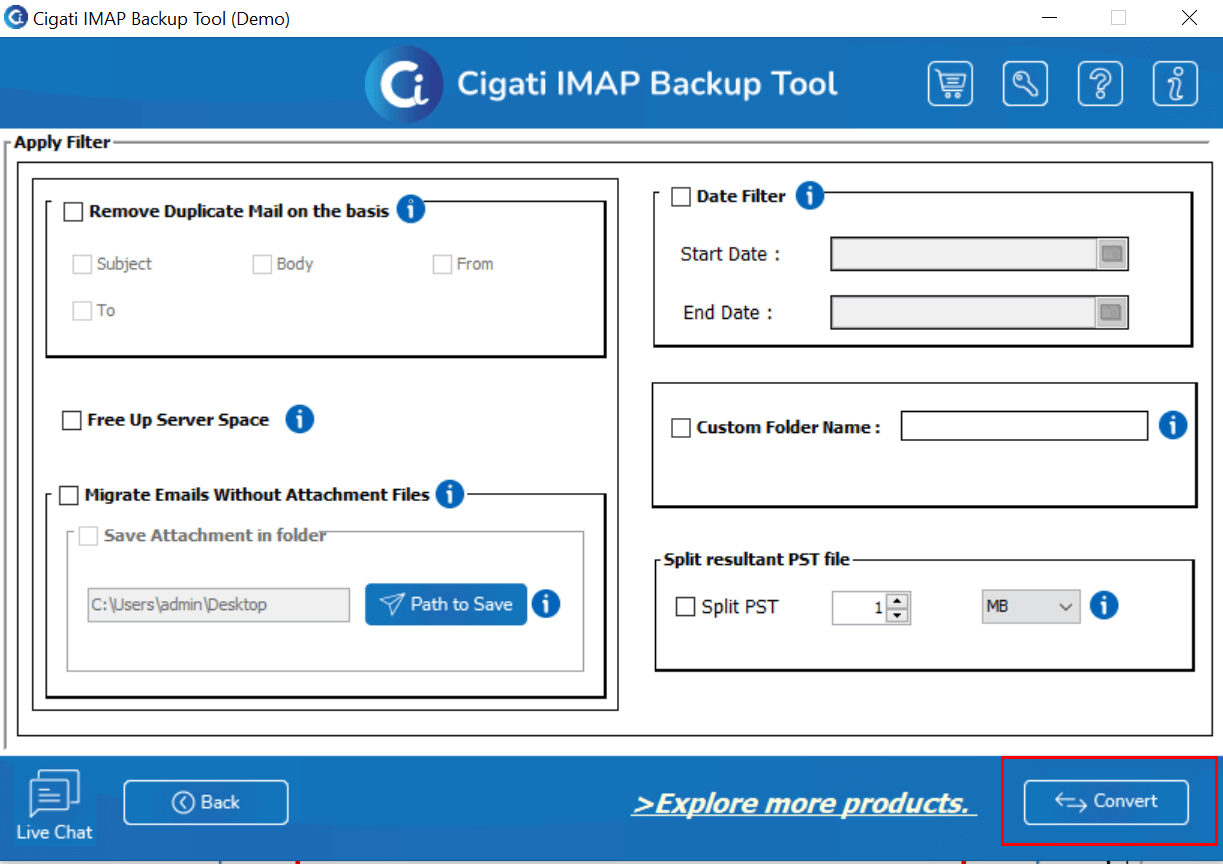Follow the Explore more products link

(803, 804)
